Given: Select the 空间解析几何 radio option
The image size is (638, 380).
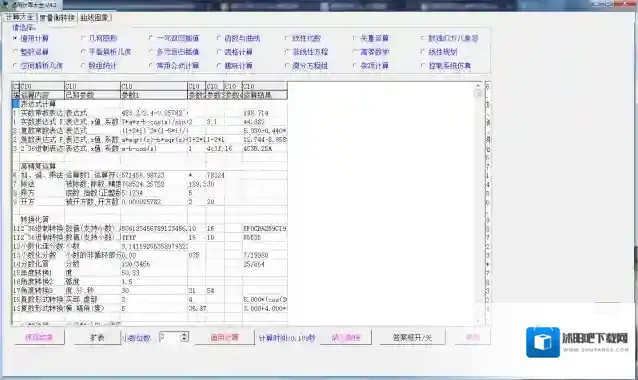Looking at the screenshot, I should tap(38, 65).
